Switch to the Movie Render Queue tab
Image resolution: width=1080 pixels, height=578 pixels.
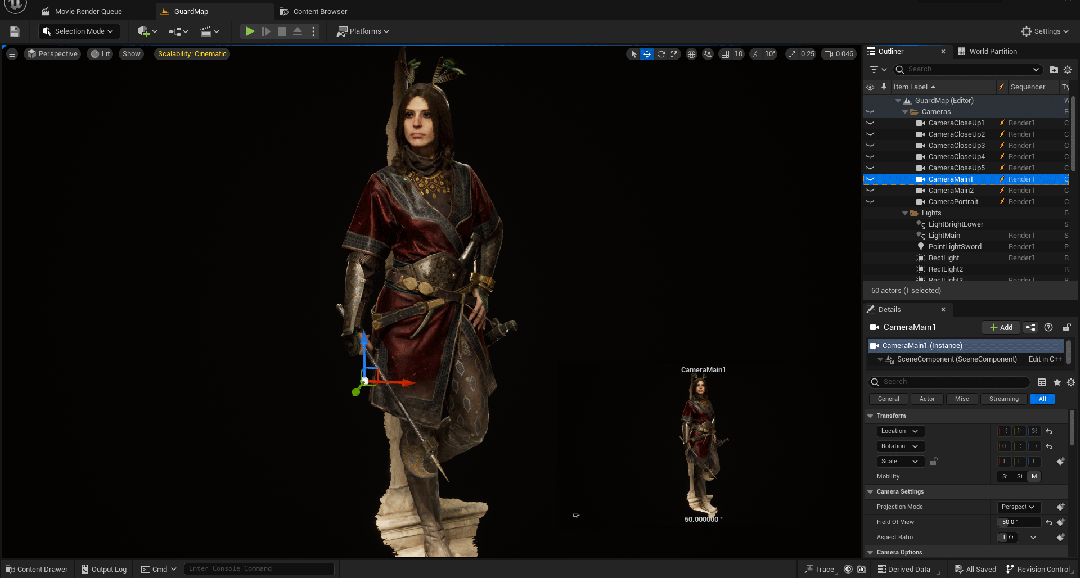(81, 11)
